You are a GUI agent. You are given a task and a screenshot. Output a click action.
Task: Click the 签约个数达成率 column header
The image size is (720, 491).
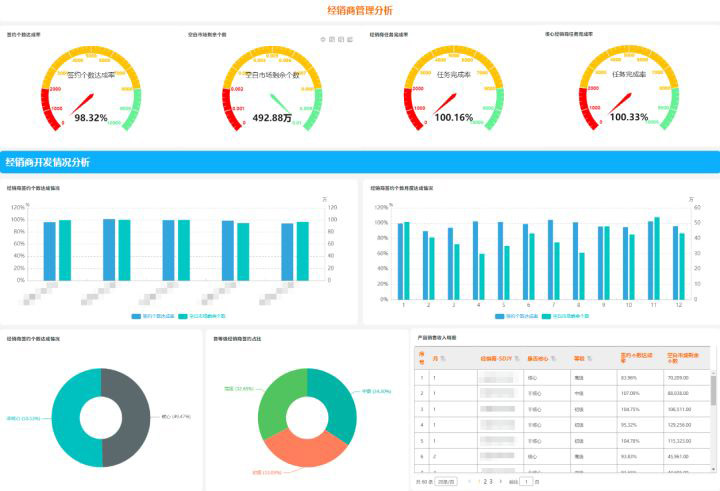click(x=636, y=358)
